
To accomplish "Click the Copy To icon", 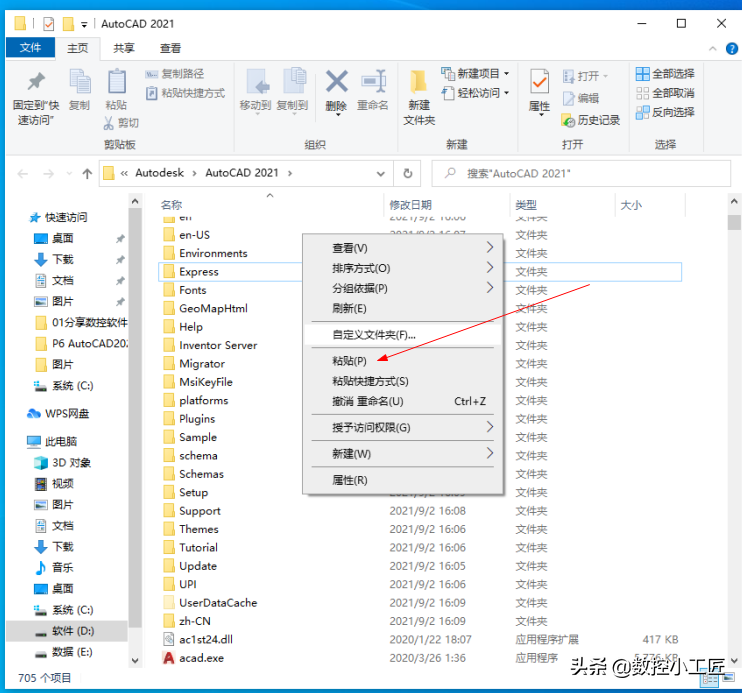I will 294,80.
